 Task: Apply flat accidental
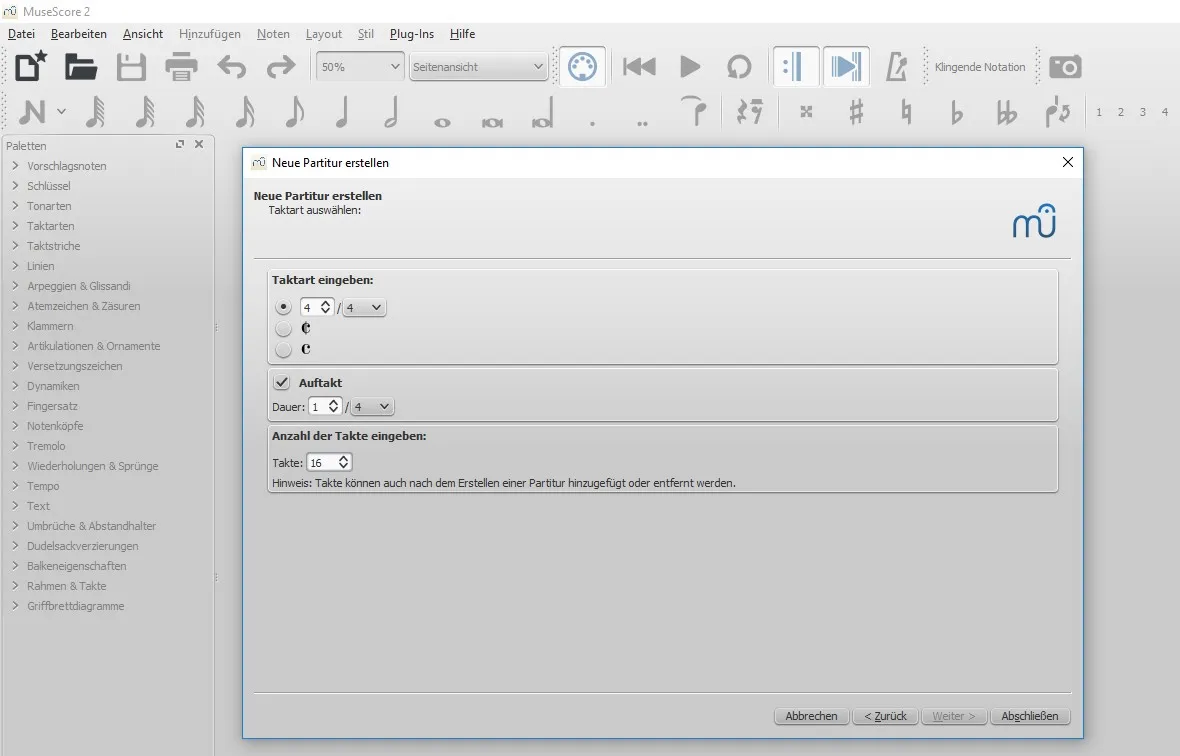[956, 112]
